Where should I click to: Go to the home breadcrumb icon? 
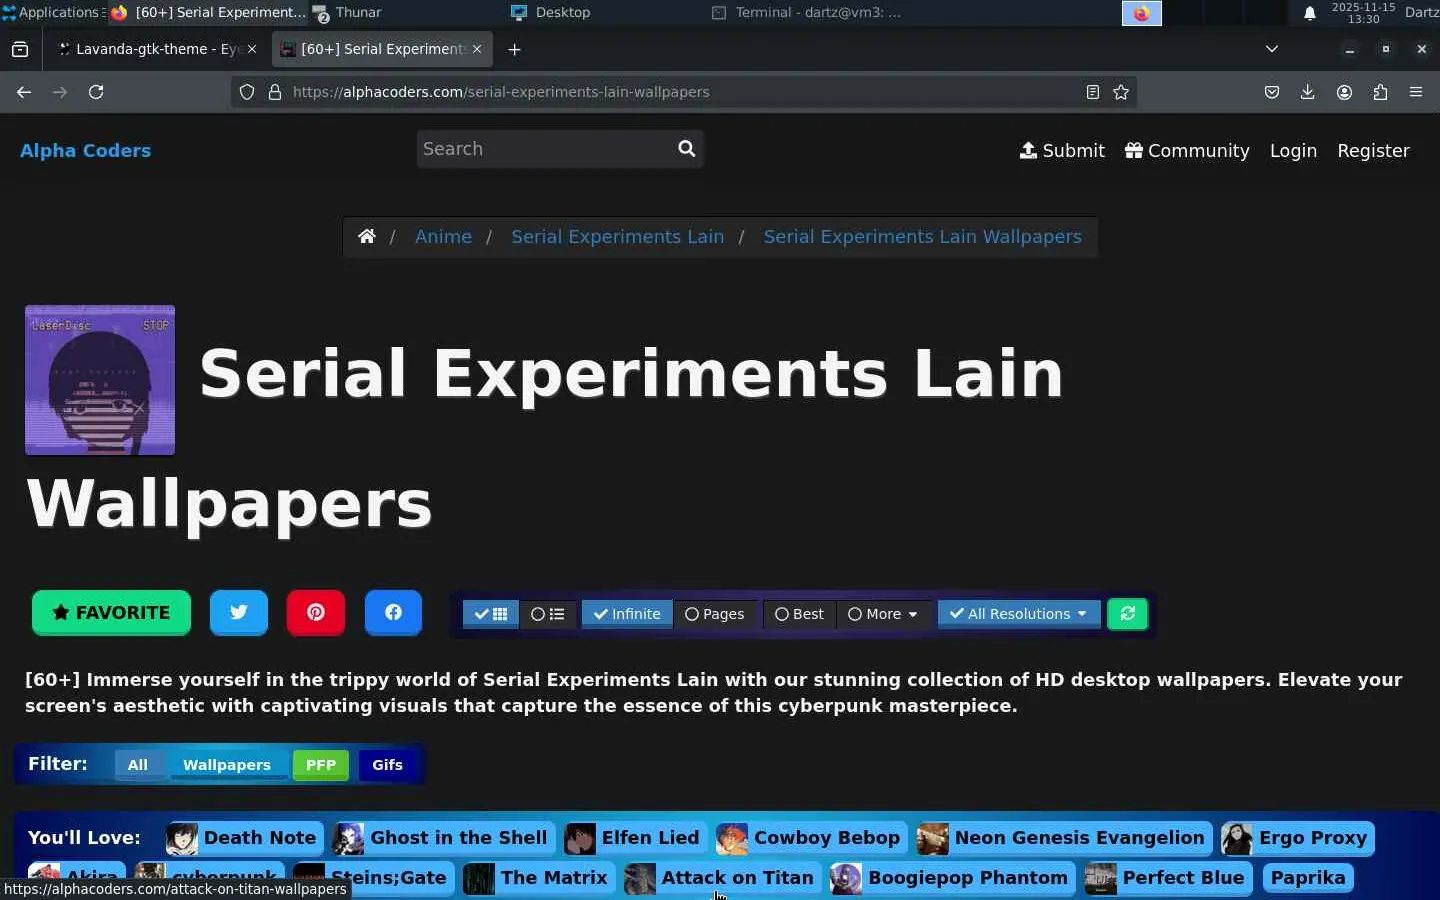[367, 237]
